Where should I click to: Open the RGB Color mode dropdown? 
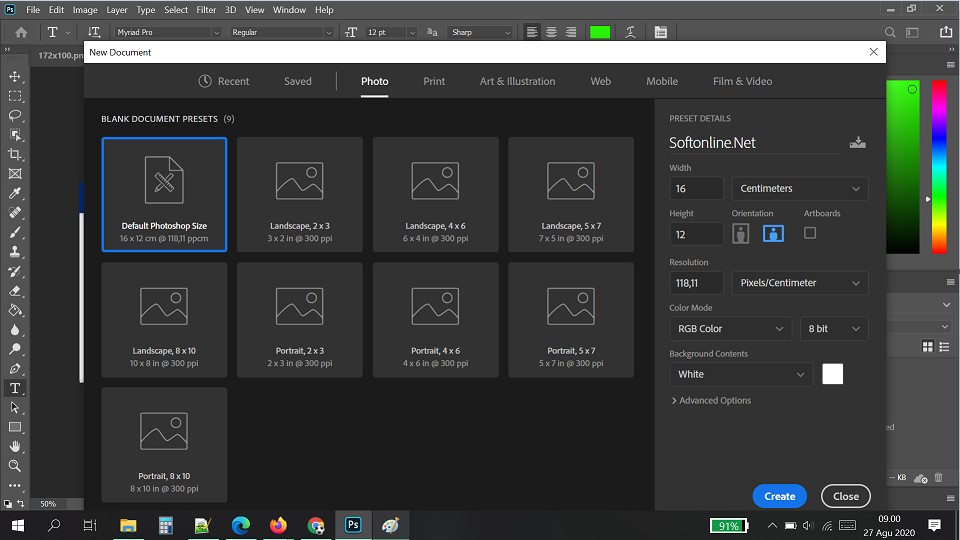click(x=730, y=328)
